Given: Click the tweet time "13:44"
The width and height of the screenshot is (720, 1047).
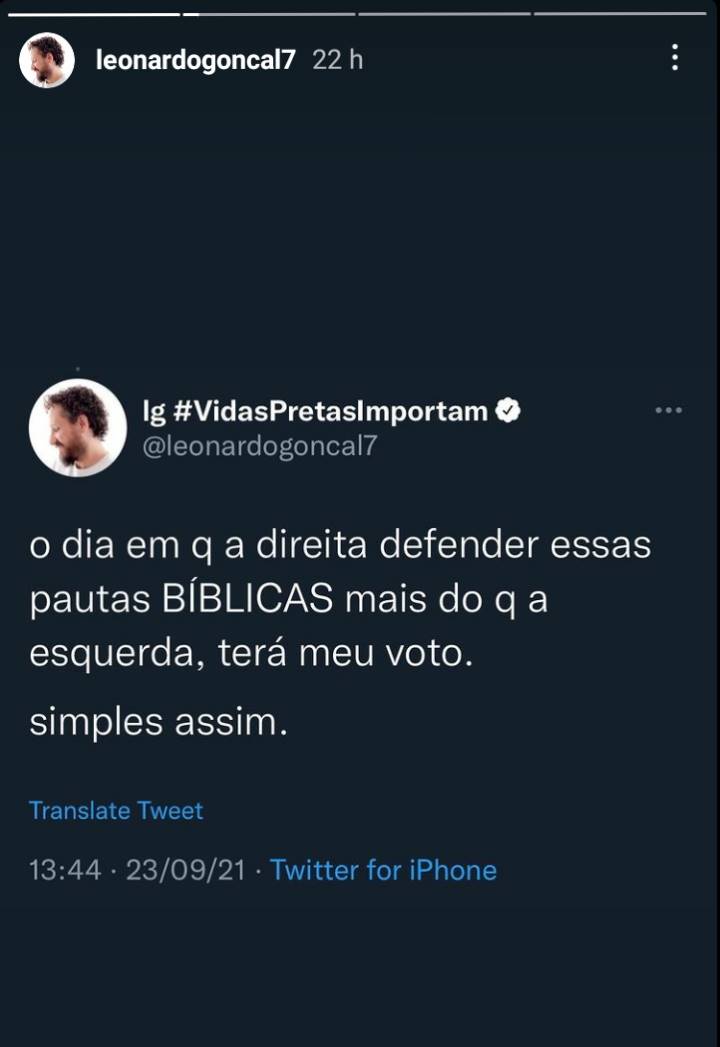Looking at the screenshot, I should pos(65,870).
